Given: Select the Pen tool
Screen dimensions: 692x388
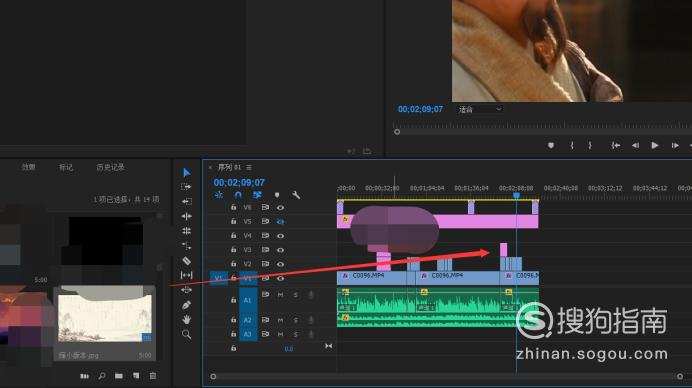Looking at the screenshot, I should [187, 305].
